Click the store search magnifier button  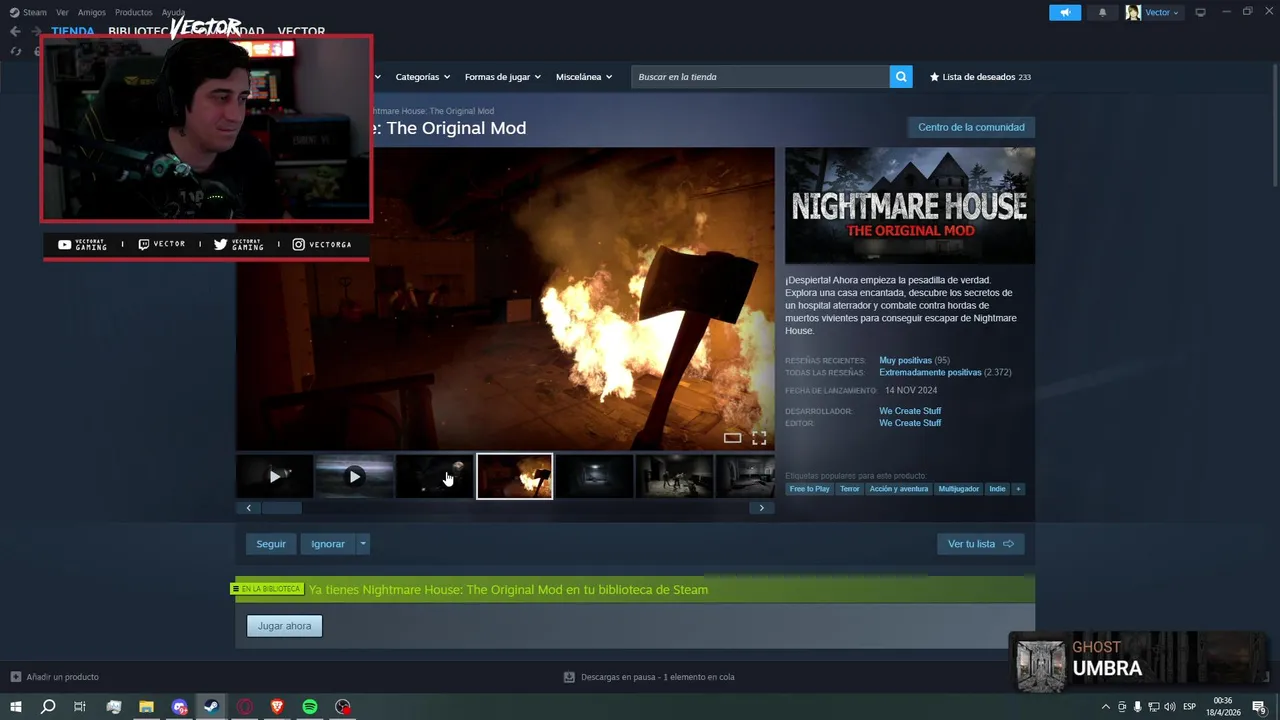pyautogui.click(x=901, y=77)
